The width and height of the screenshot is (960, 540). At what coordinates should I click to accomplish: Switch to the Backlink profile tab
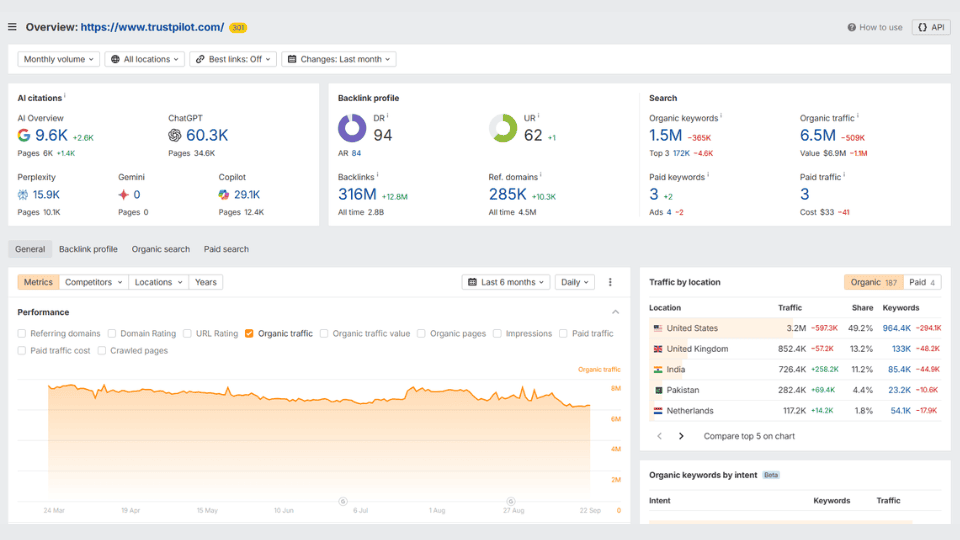[88, 249]
